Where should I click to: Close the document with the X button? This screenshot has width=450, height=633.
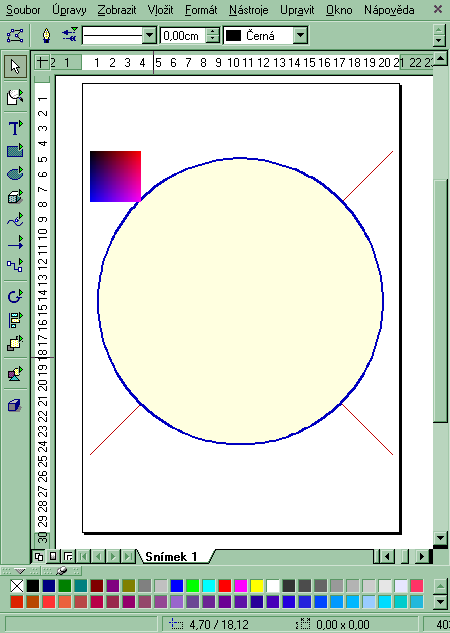click(437, 9)
